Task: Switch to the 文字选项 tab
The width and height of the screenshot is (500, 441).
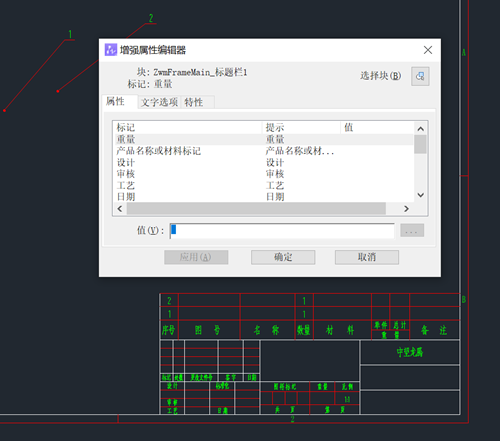Action: 159,102
